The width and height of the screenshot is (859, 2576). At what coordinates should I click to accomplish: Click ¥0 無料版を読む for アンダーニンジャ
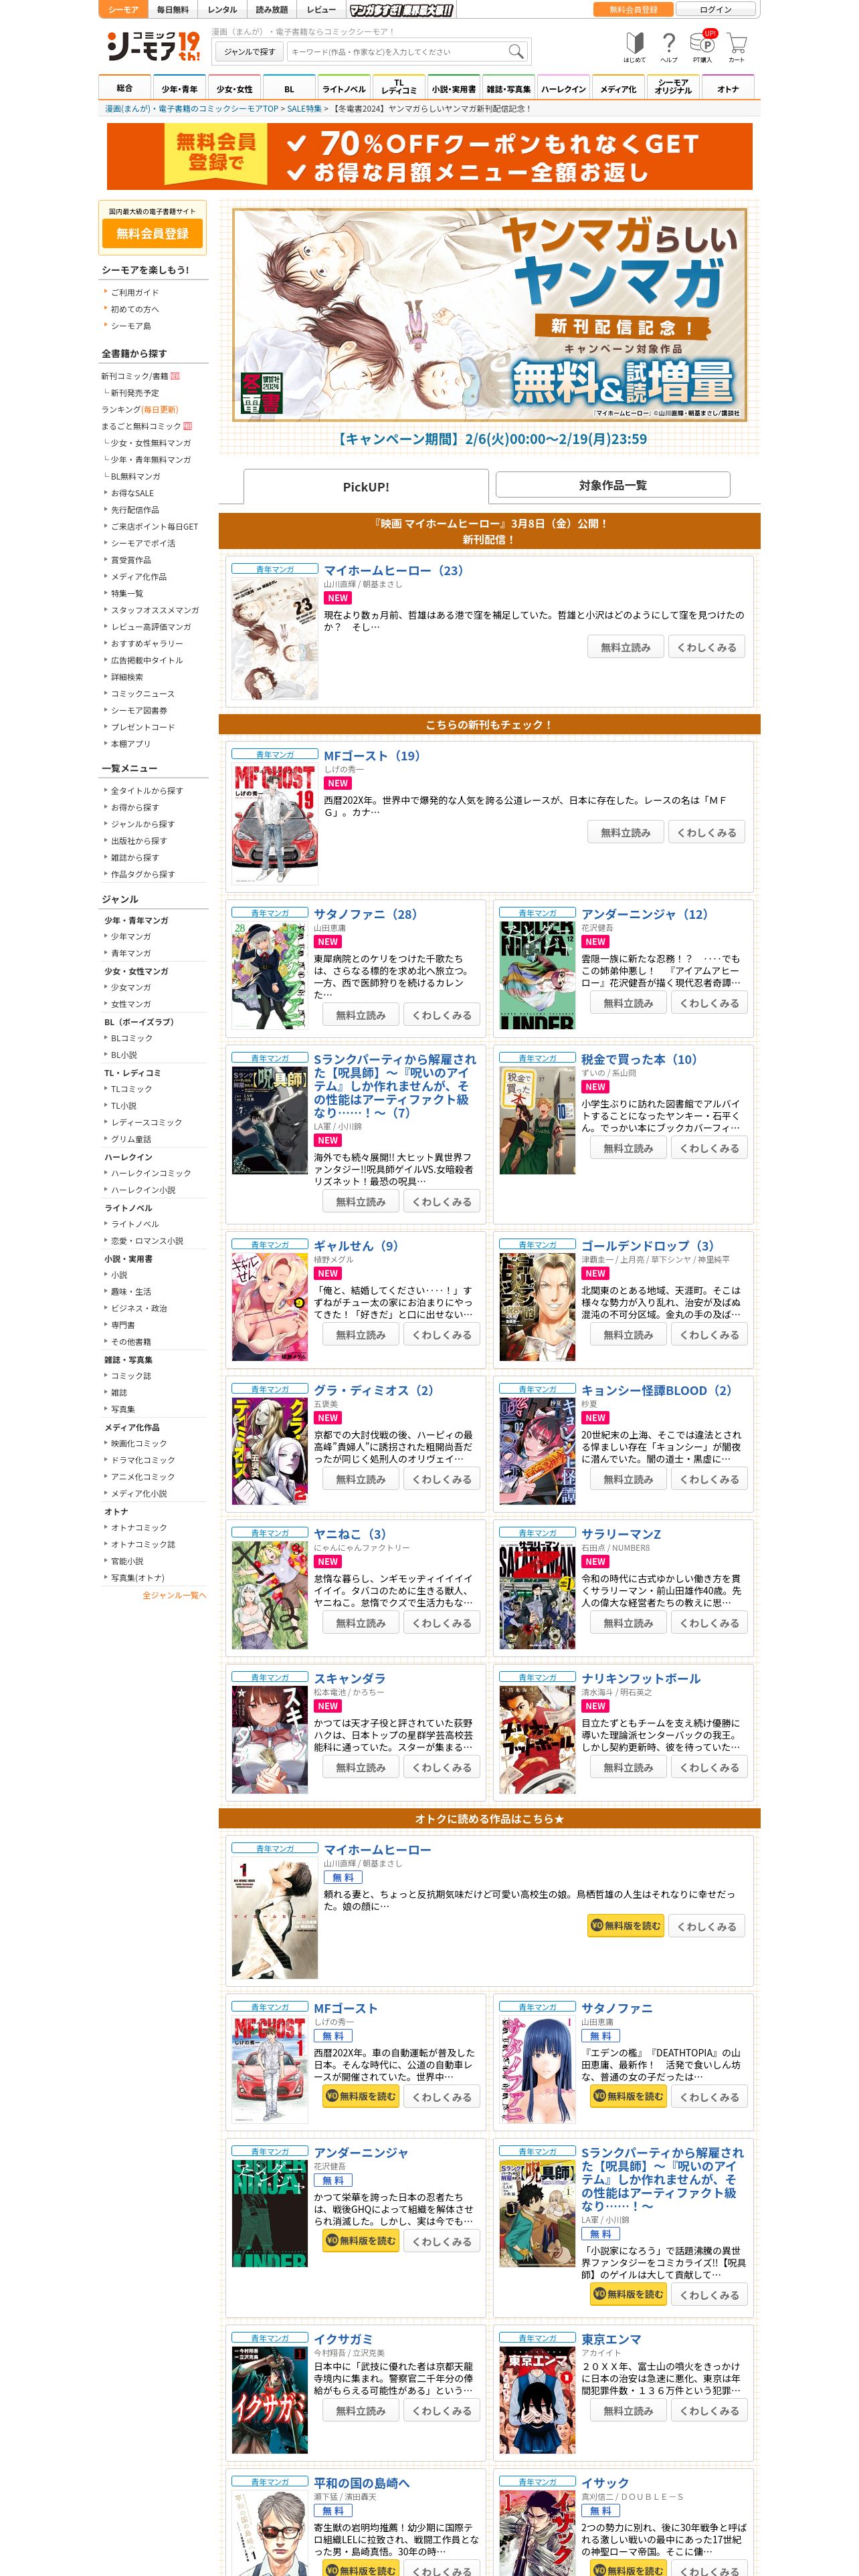pos(360,2241)
